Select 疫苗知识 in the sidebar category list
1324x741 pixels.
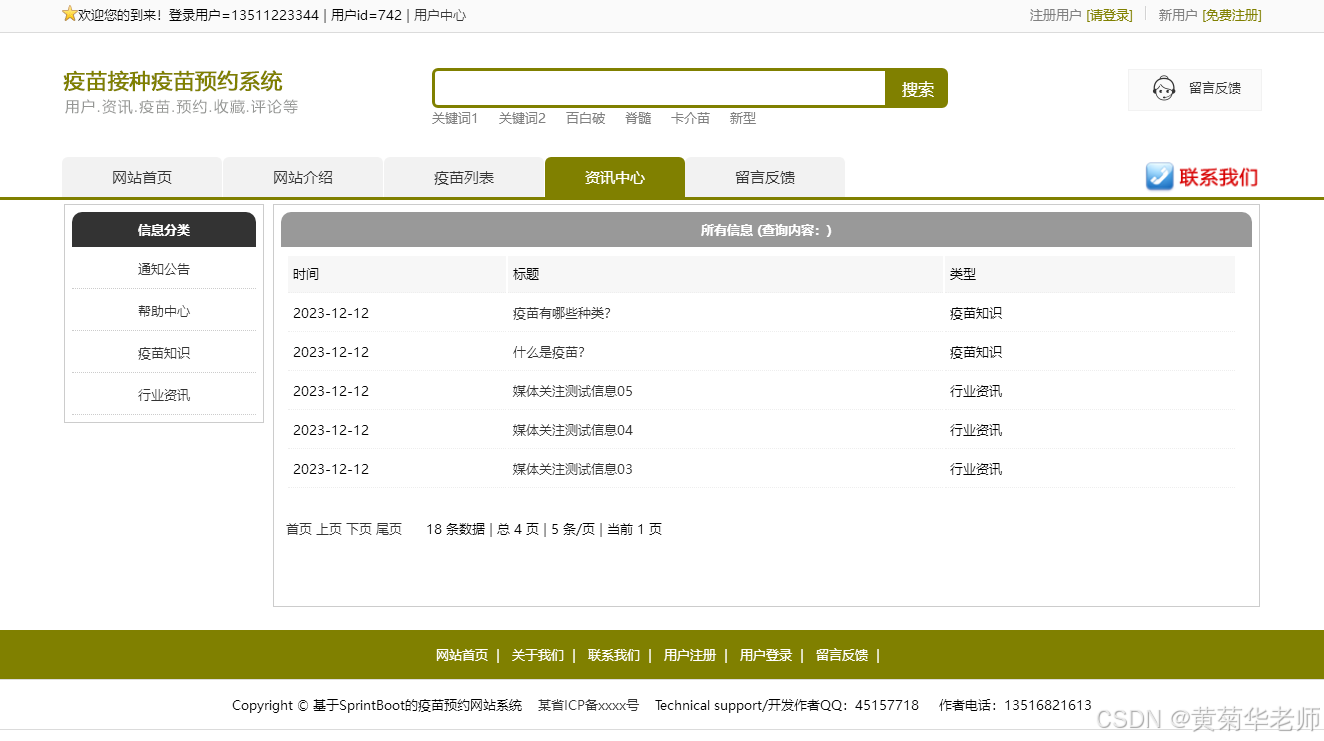163,352
